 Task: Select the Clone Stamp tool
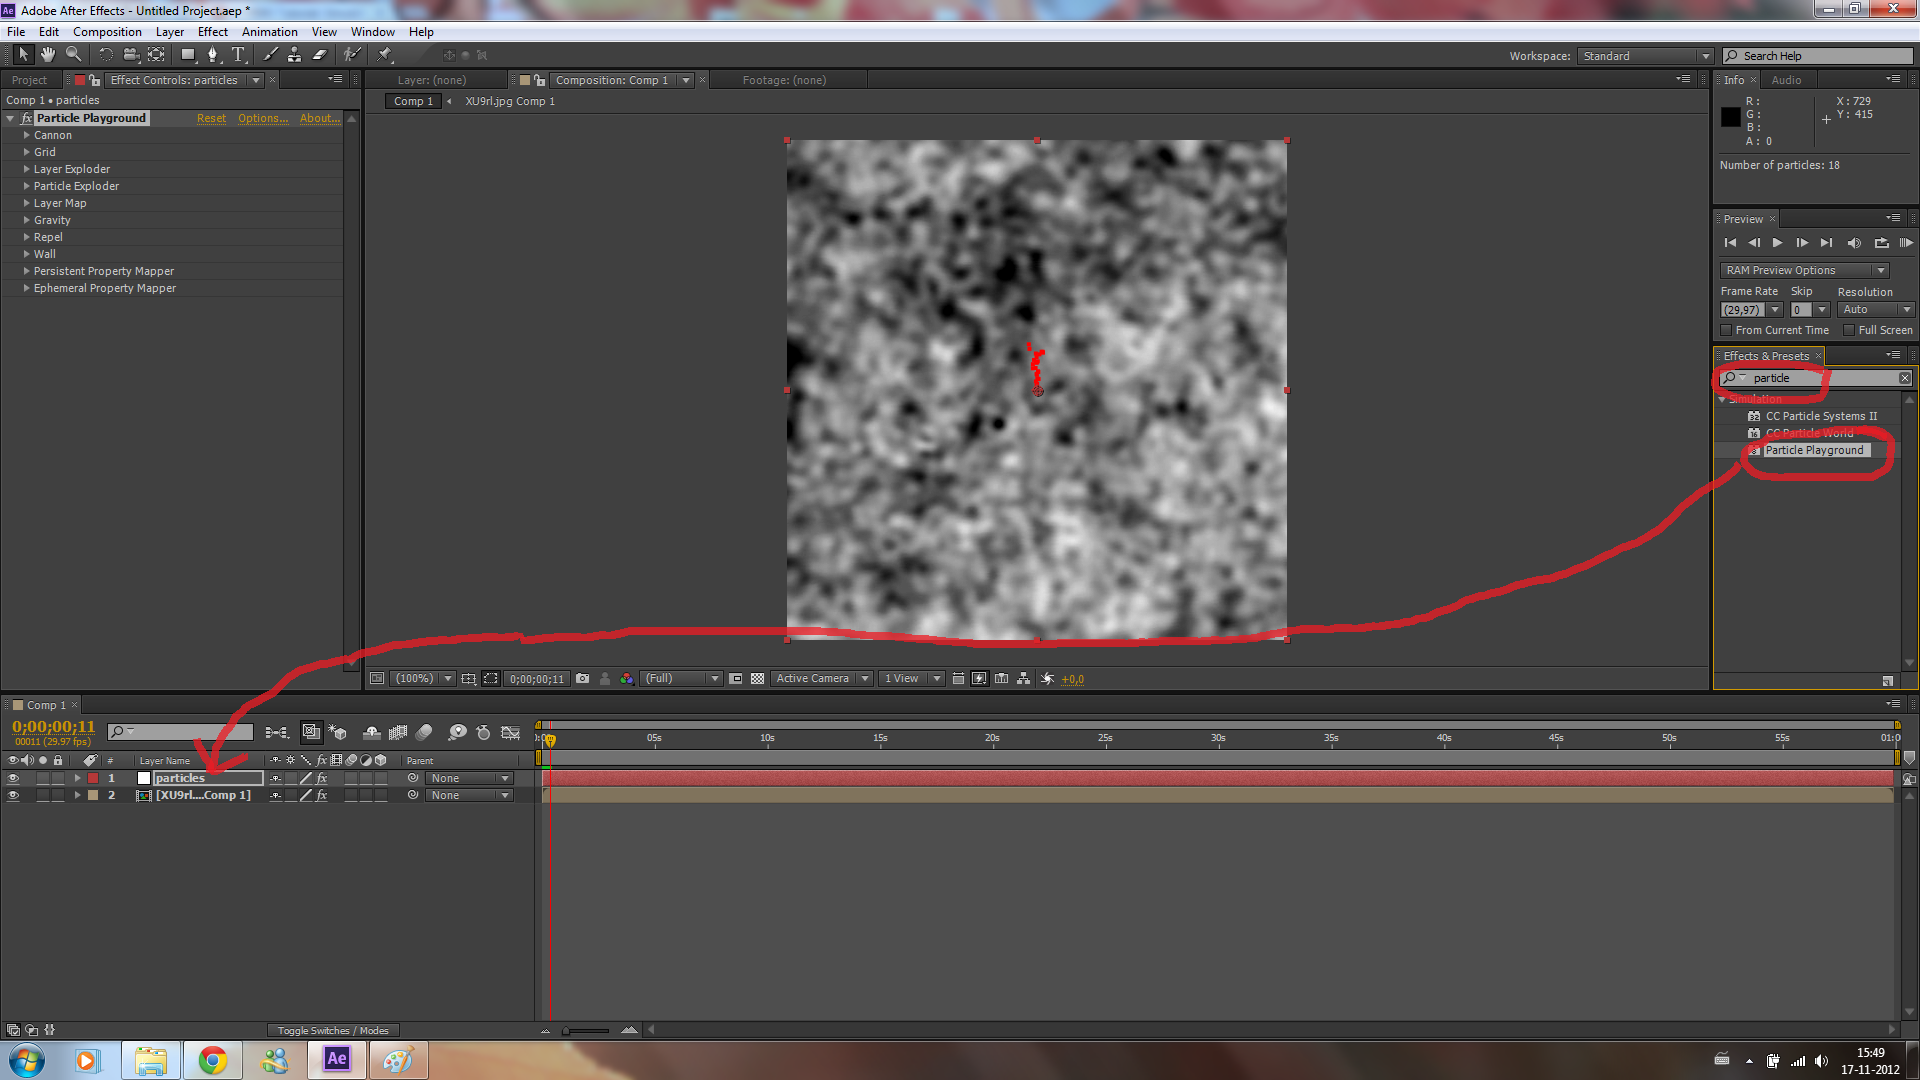click(x=294, y=55)
